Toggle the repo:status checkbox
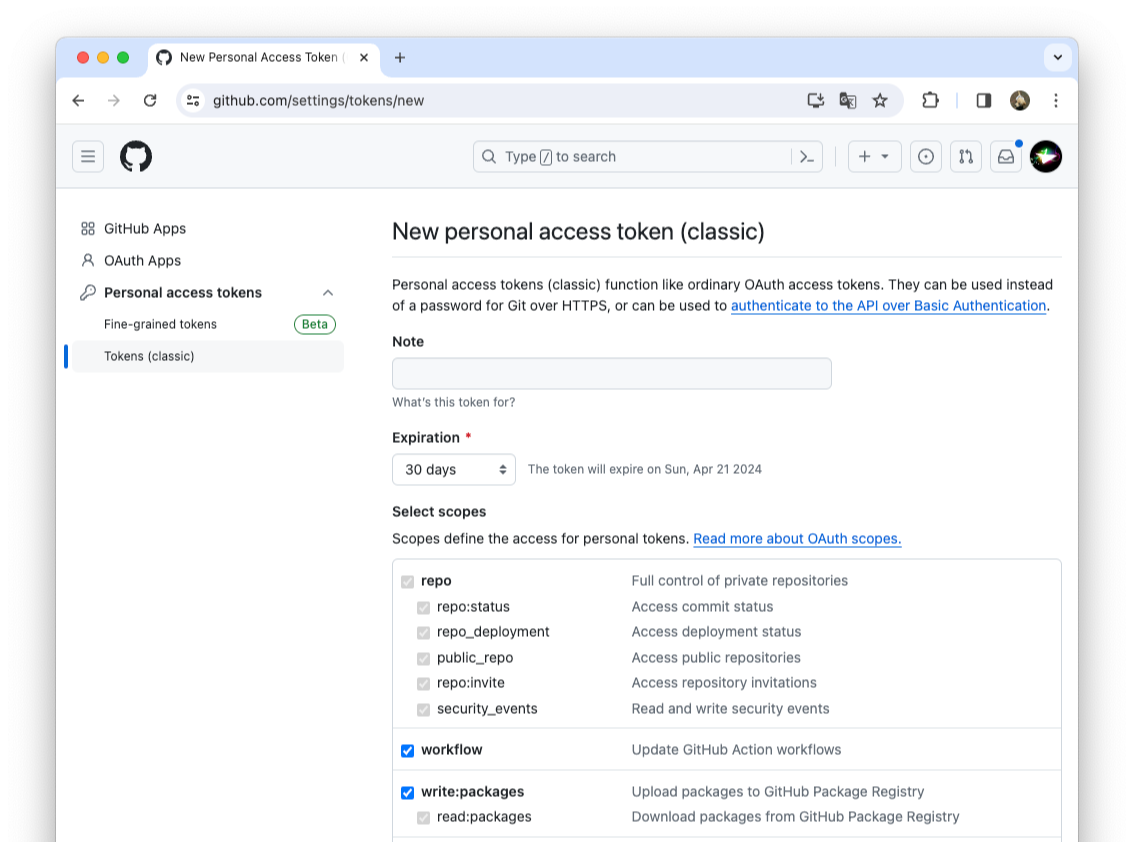Image resolution: width=1134 pixels, height=842 pixels. 423,608
